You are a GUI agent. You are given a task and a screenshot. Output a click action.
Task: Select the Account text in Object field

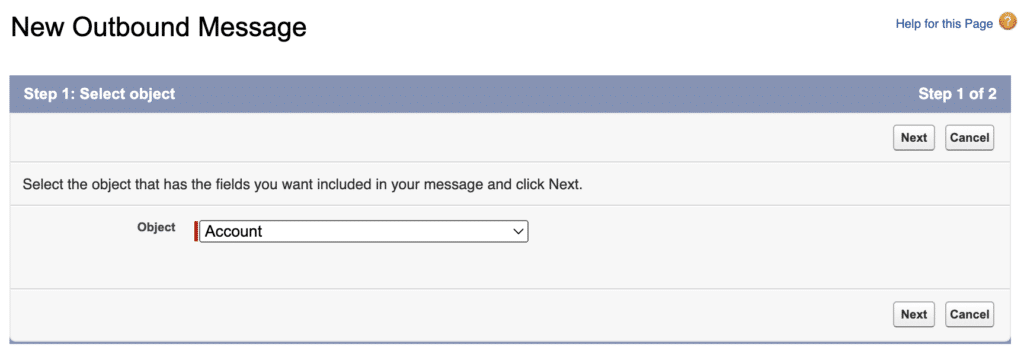[233, 231]
